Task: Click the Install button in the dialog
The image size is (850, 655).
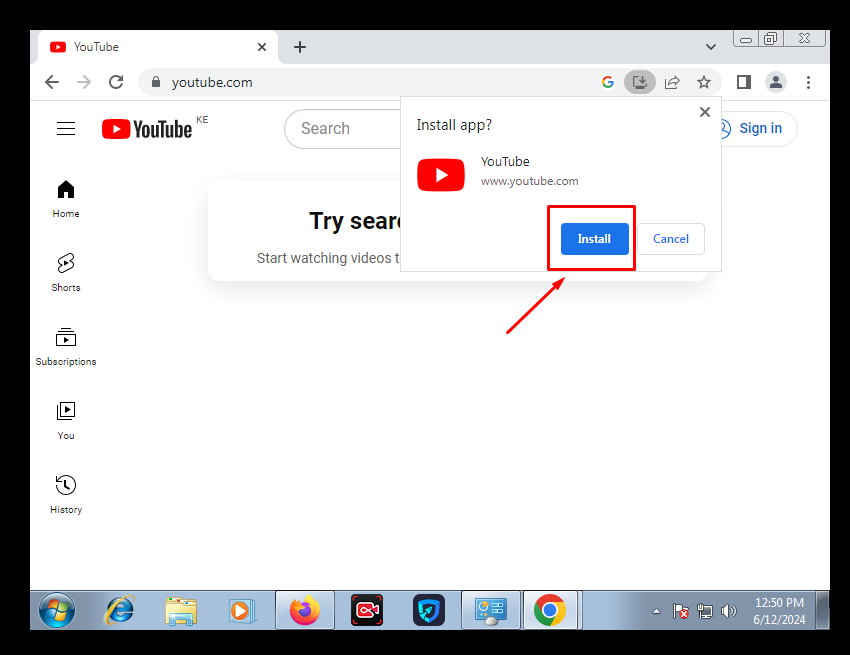Action: (594, 239)
